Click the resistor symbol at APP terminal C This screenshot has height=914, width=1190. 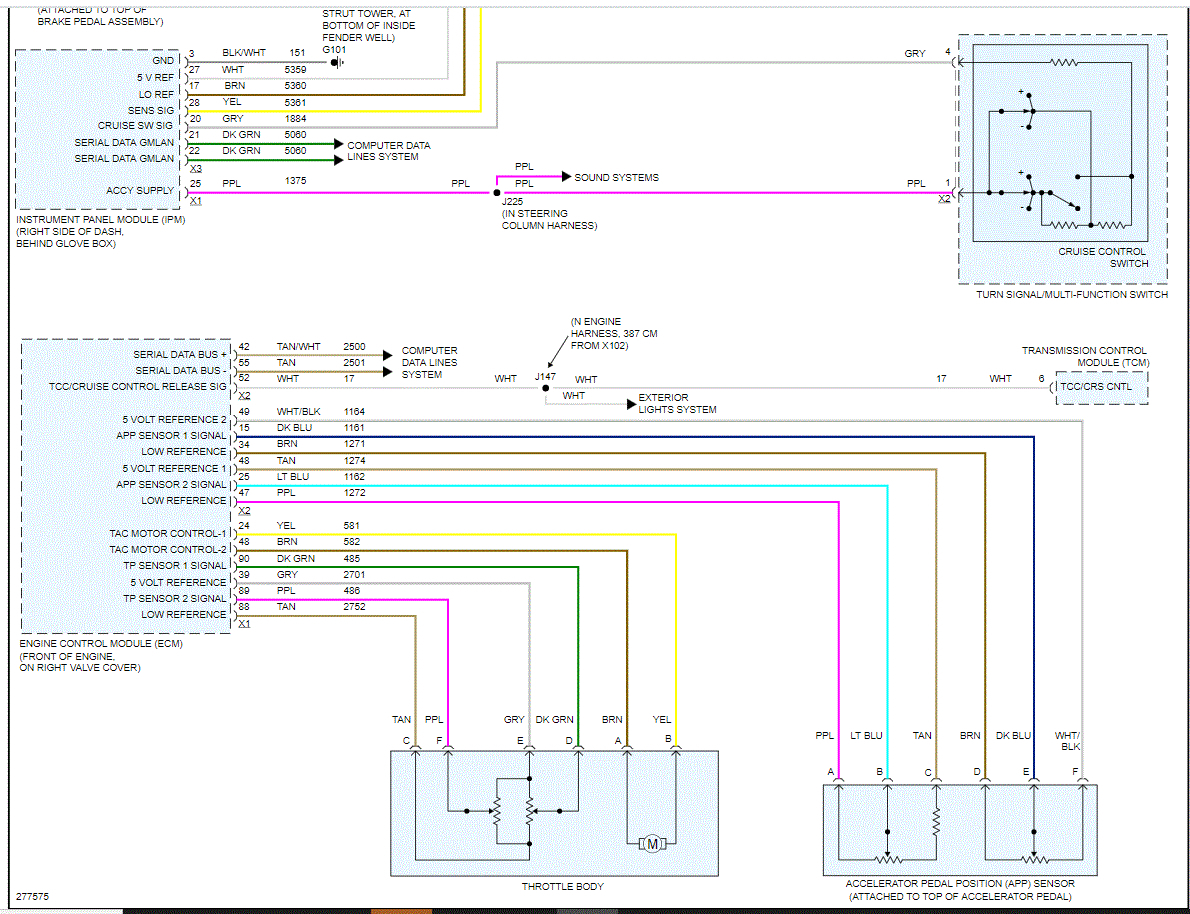[936, 822]
